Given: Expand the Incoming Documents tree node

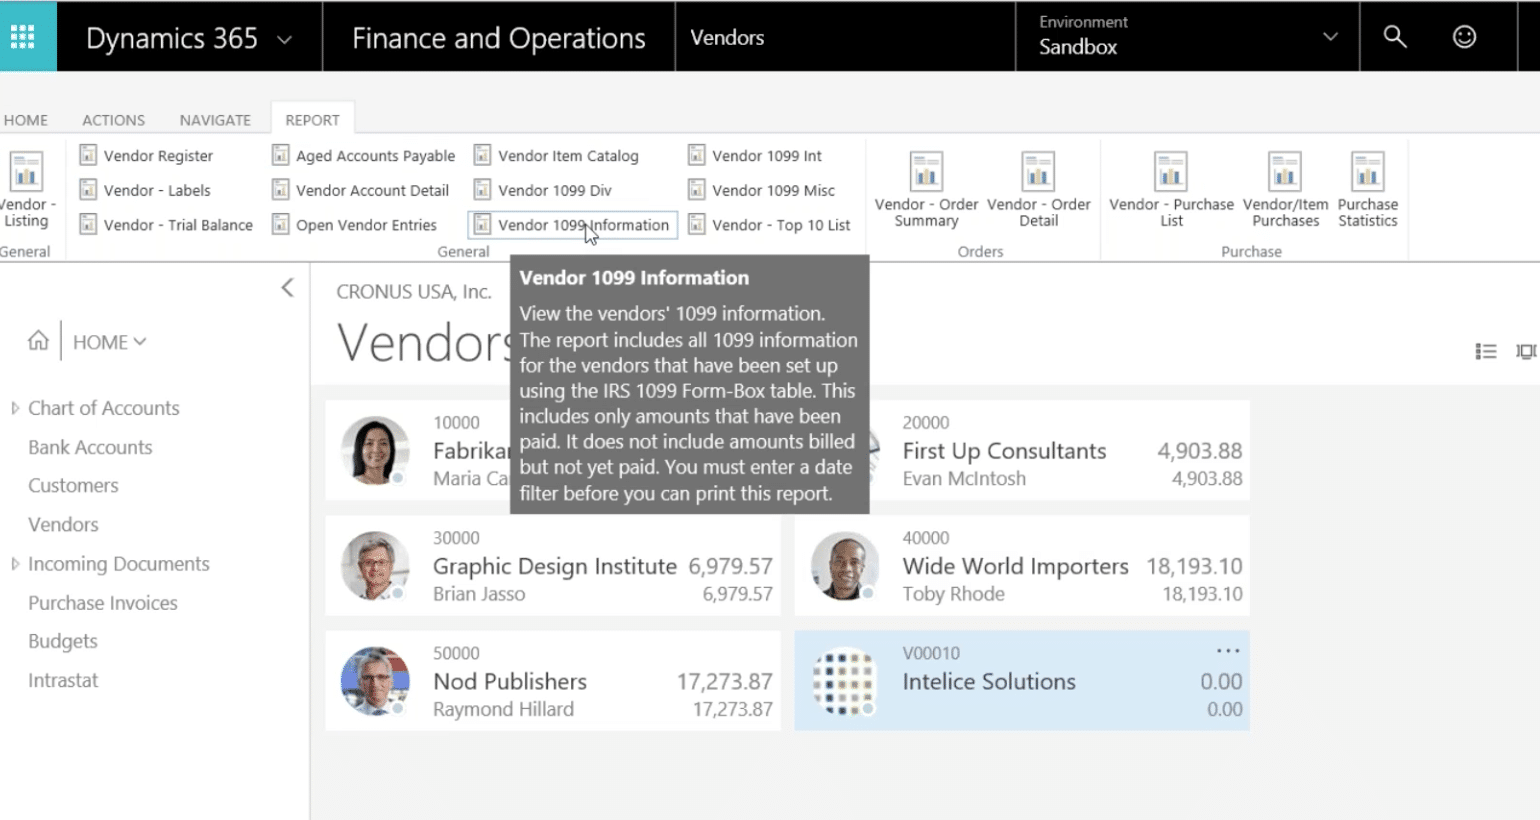Looking at the screenshot, I should click(x=15, y=564).
